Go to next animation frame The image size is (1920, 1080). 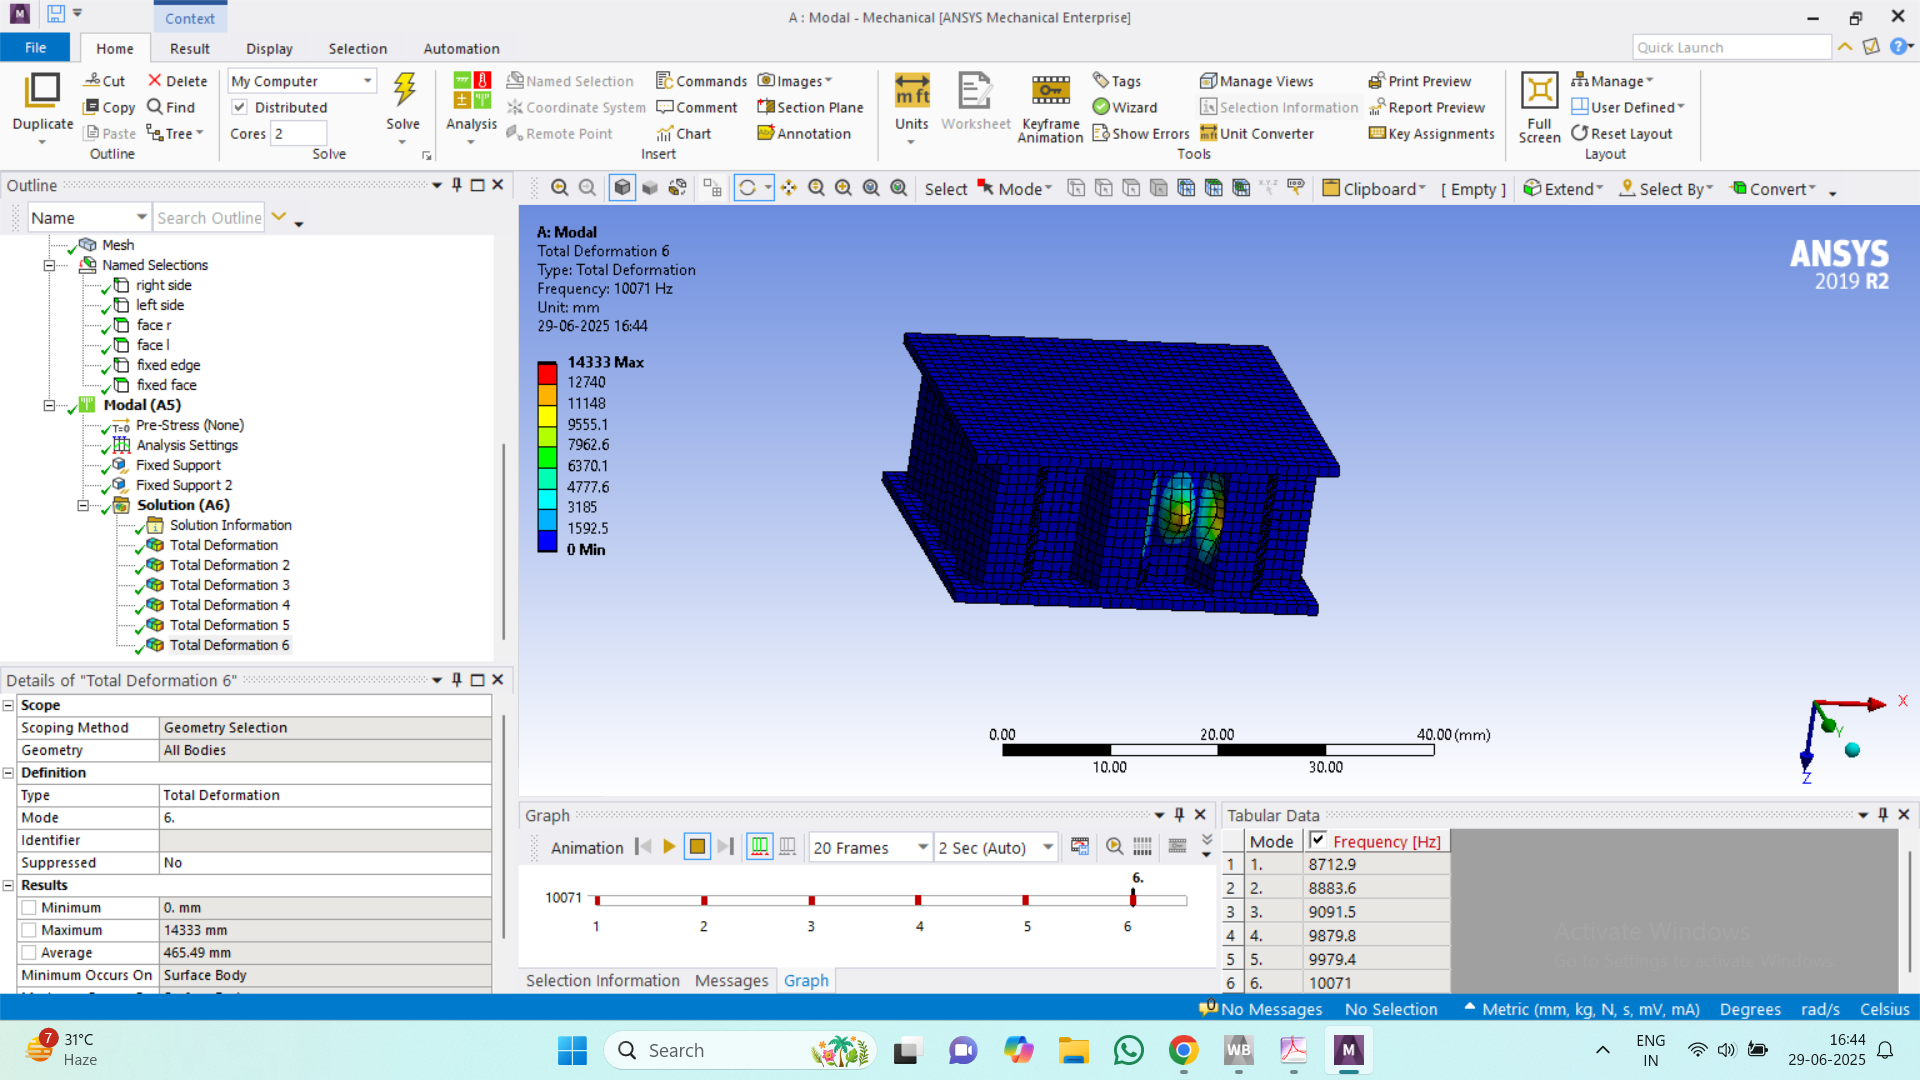(726, 847)
